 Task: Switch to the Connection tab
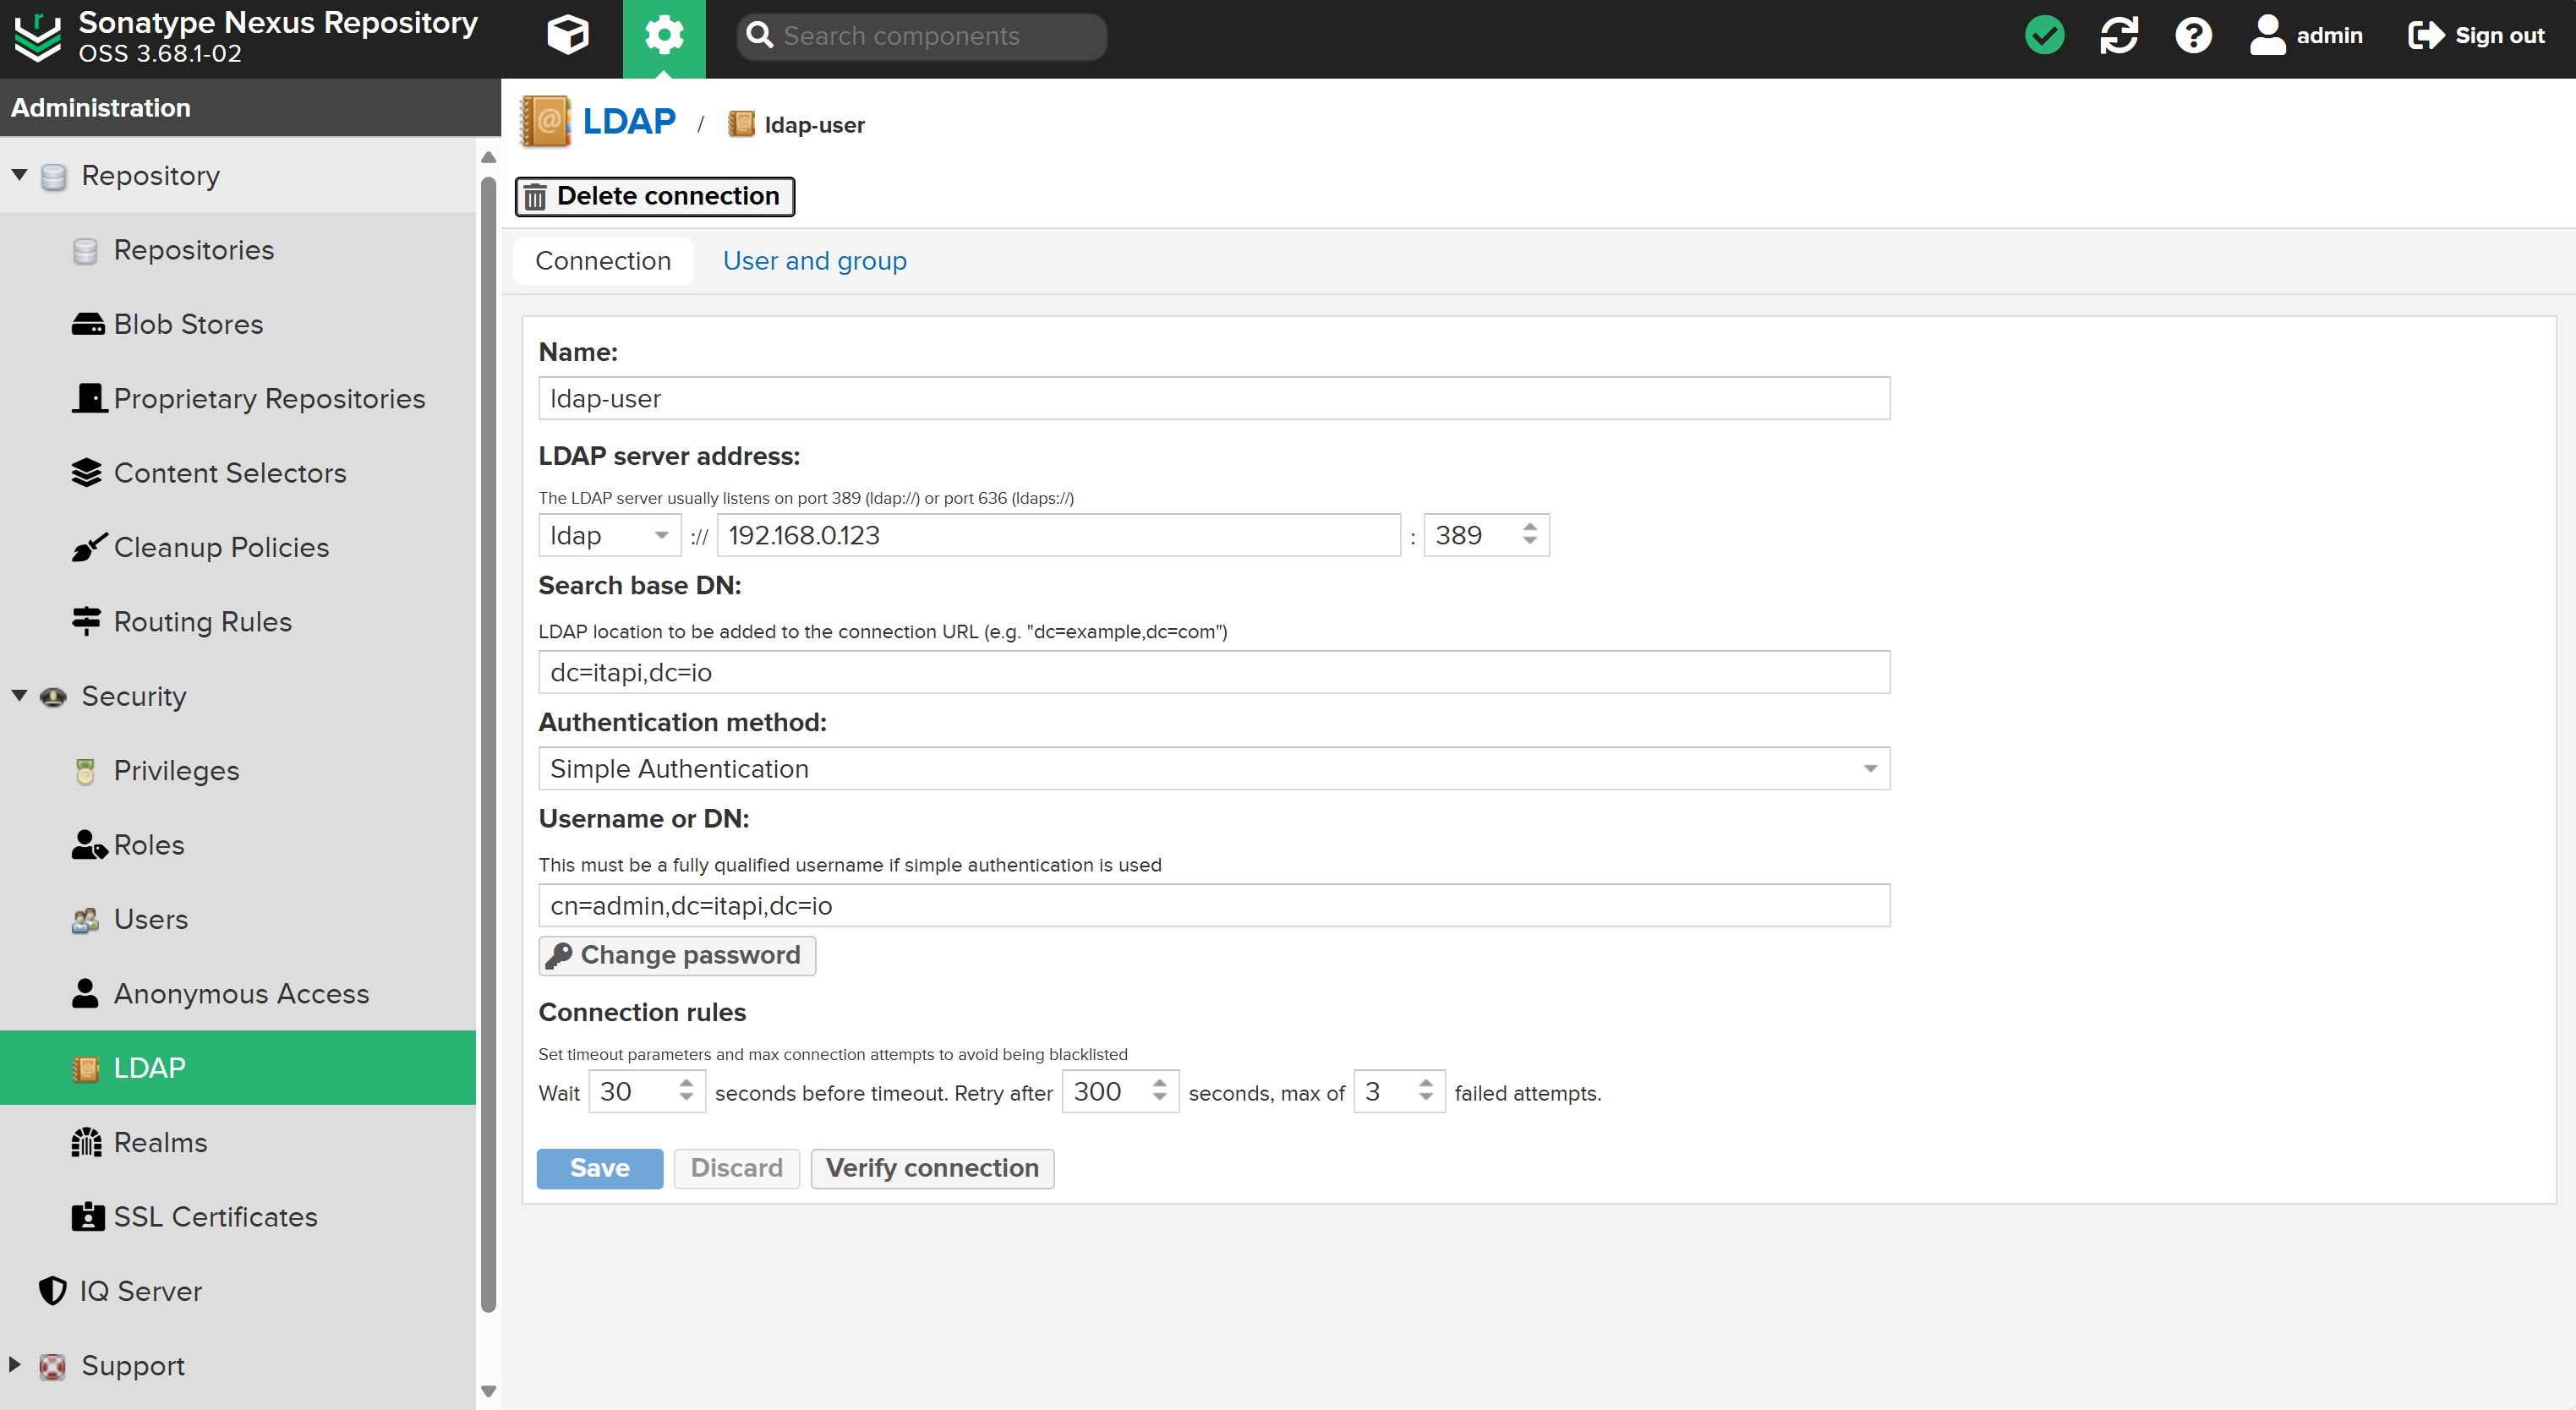[x=603, y=261]
